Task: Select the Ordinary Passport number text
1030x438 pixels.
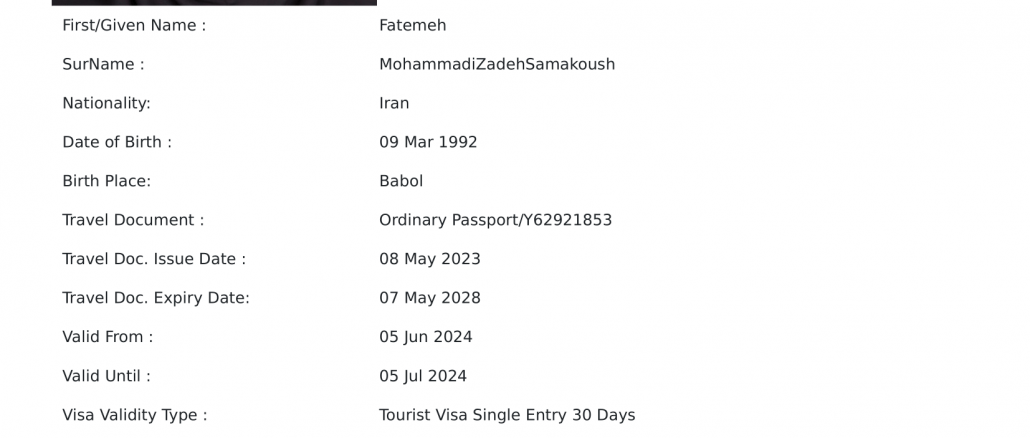Action: pos(495,220)
